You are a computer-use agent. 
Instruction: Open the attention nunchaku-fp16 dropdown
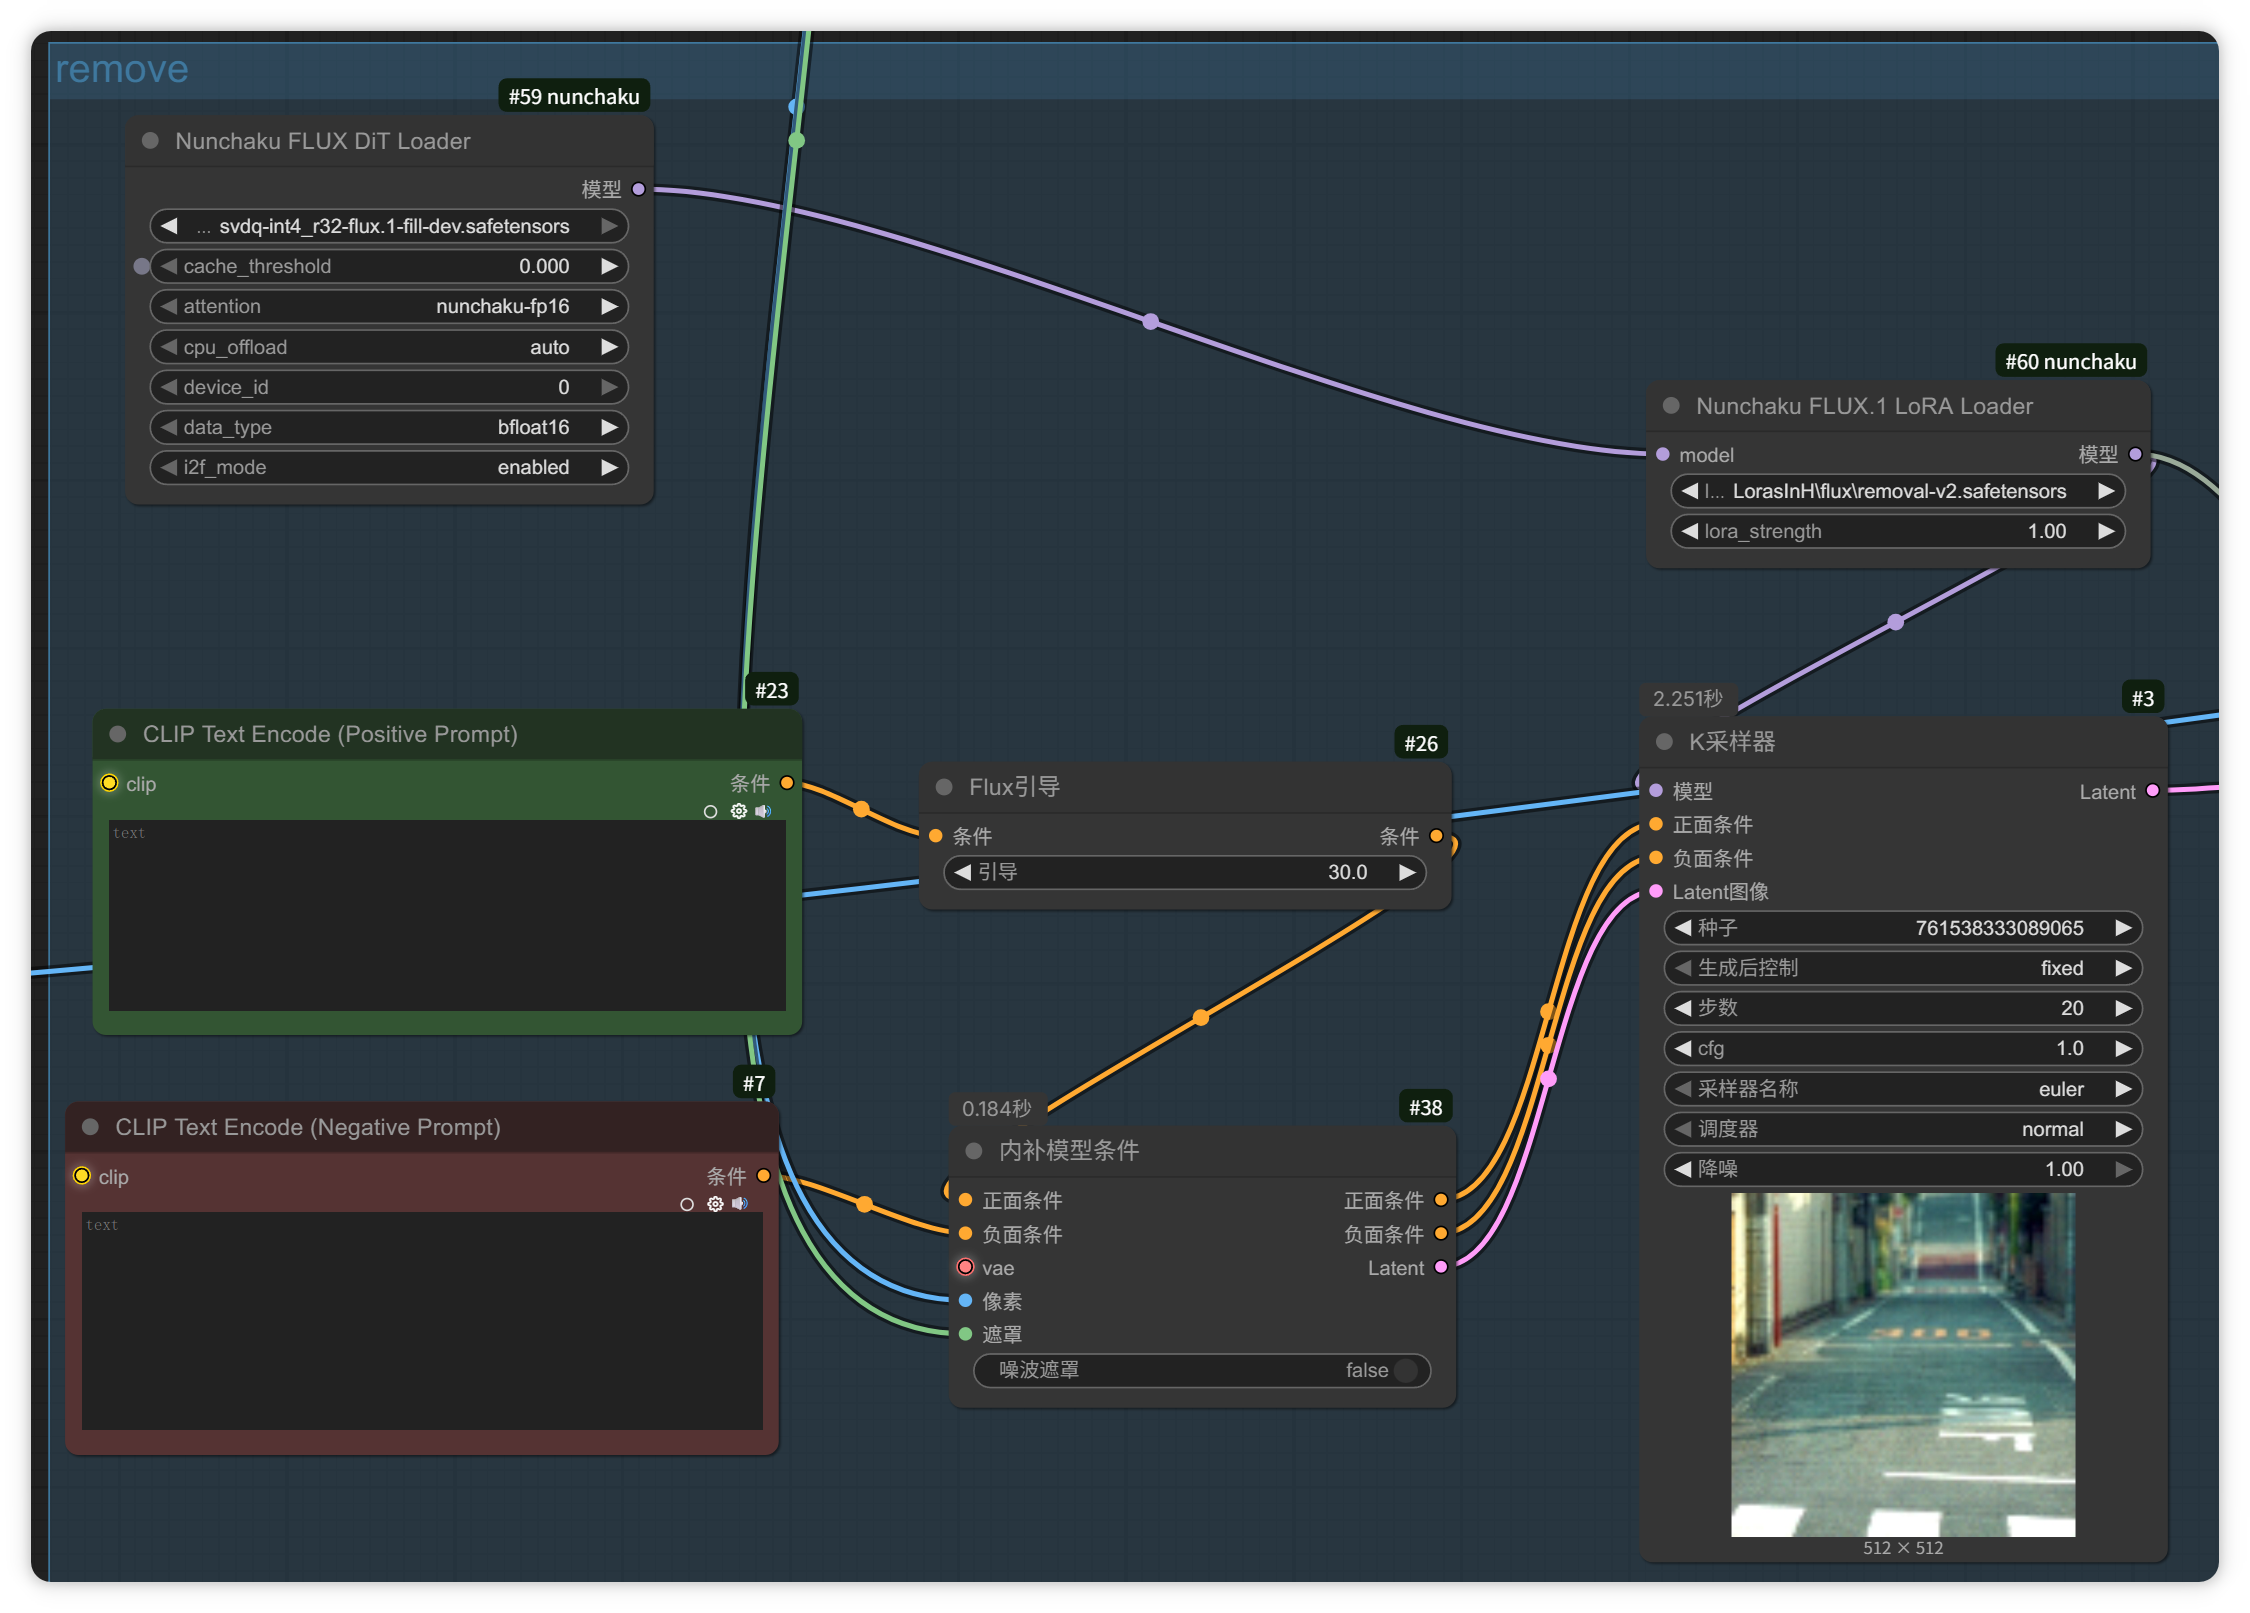click(389, 306)
